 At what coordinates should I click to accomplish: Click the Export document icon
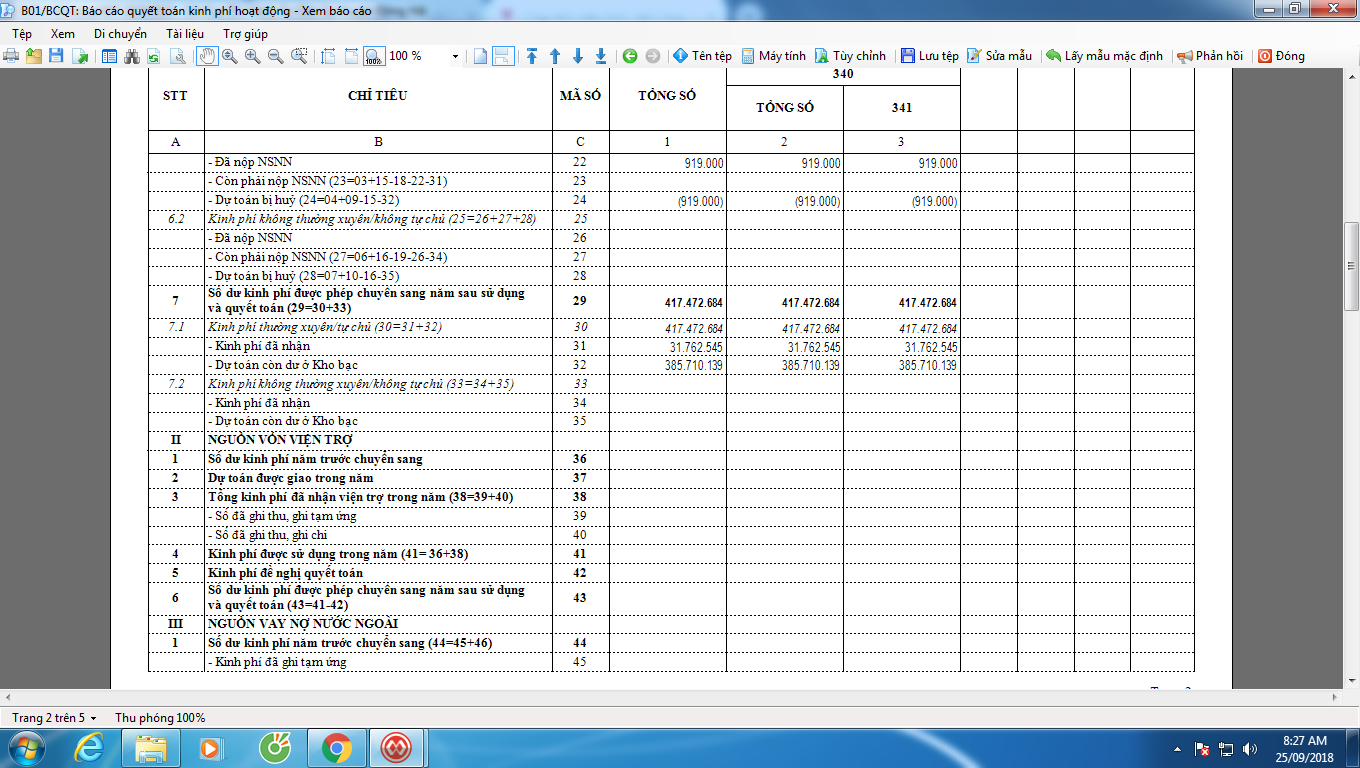(x=79, y=56)
